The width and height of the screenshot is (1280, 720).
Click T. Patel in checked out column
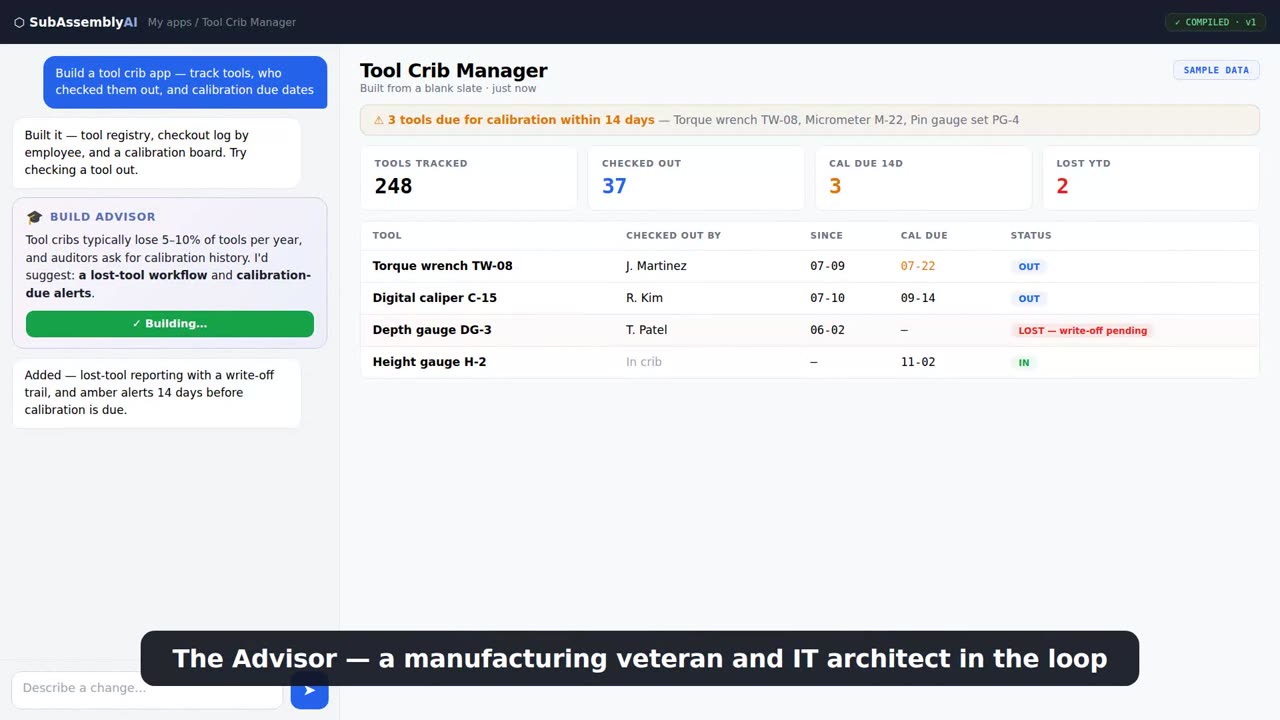(x=646, y=330)
